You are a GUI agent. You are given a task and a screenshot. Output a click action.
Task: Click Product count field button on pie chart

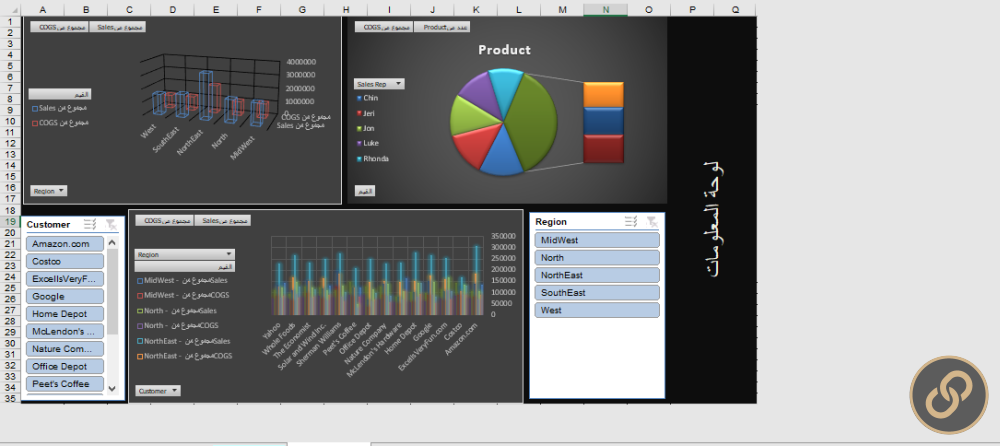[443, 27]
